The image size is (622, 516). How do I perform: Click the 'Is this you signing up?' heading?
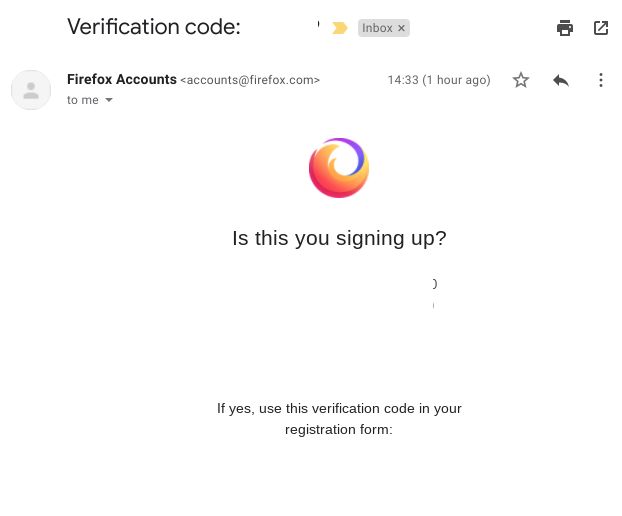339,238
